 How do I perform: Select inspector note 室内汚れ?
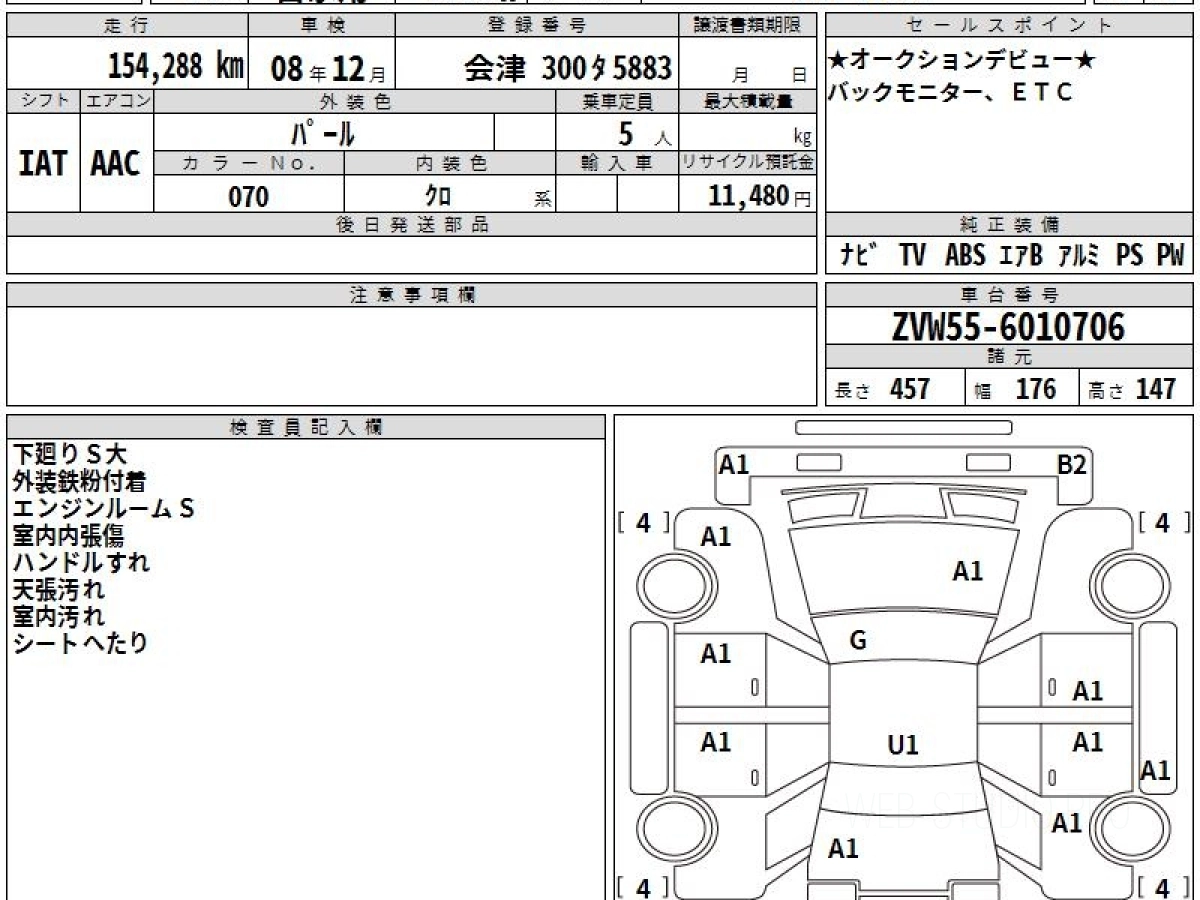click(58, 616)
